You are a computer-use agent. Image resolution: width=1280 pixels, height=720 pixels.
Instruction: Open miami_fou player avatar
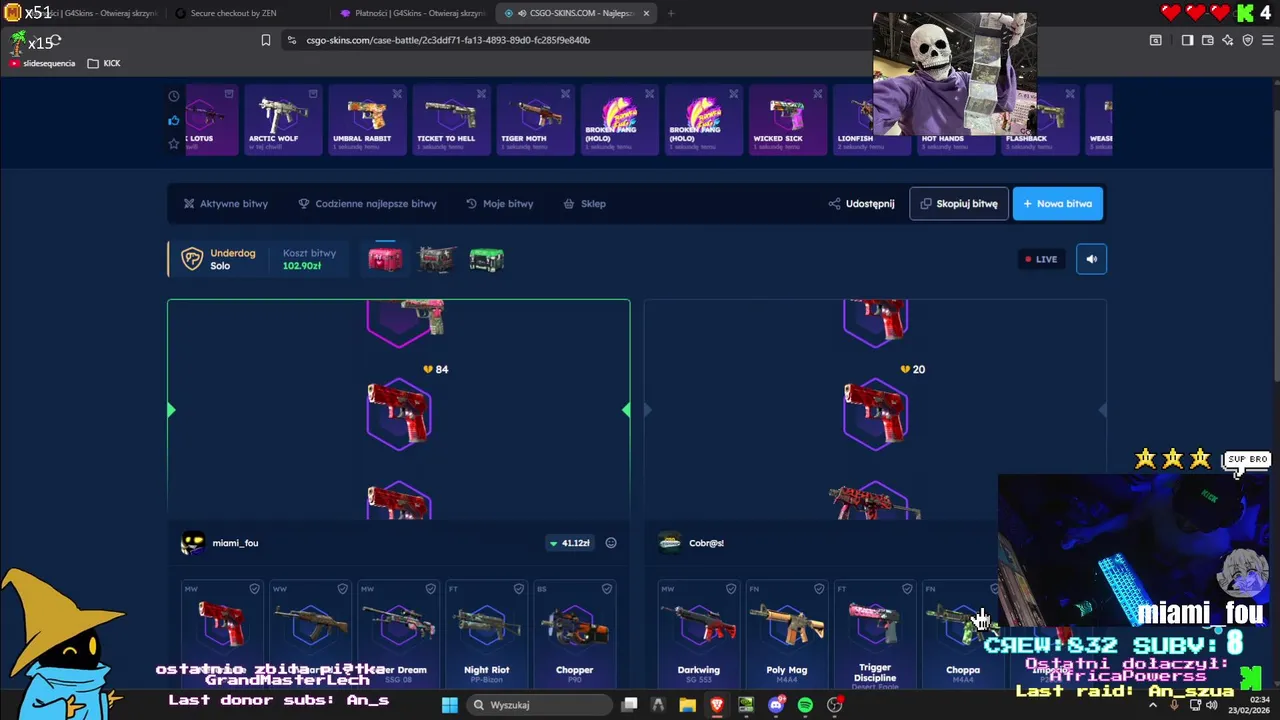192,543
